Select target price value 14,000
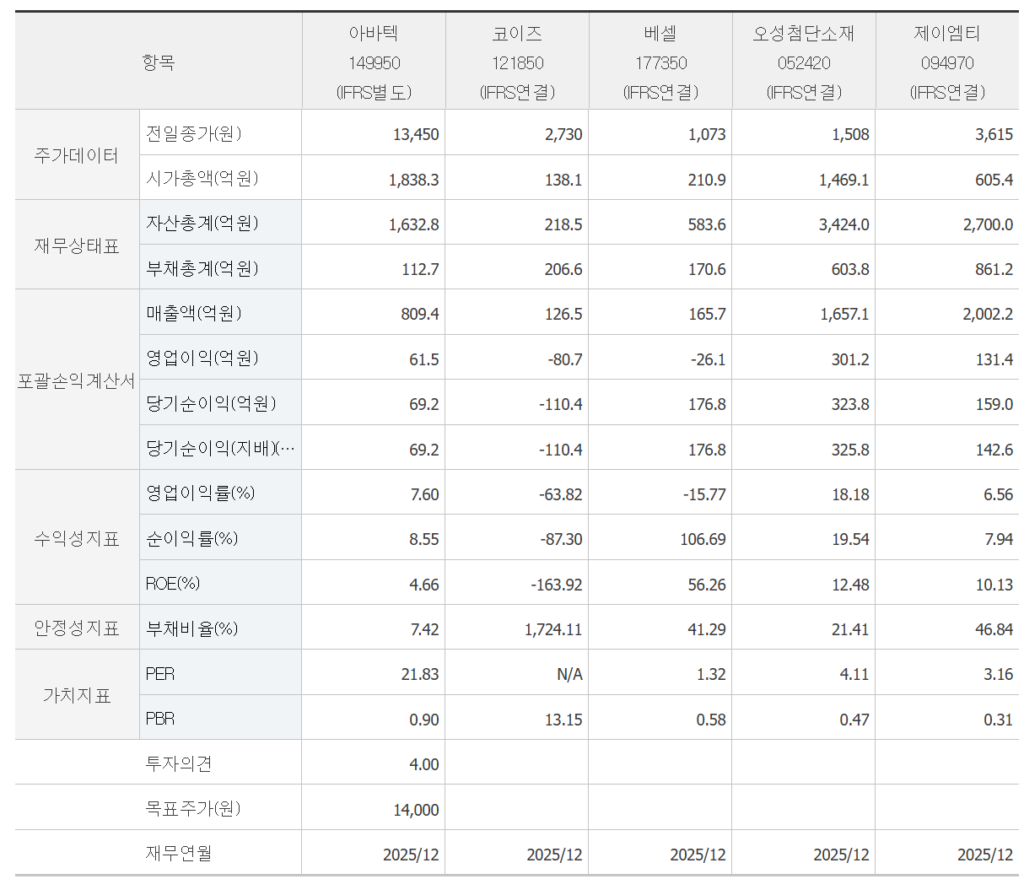Viewport: 1024px width, 879px height. tap(416, 810)
